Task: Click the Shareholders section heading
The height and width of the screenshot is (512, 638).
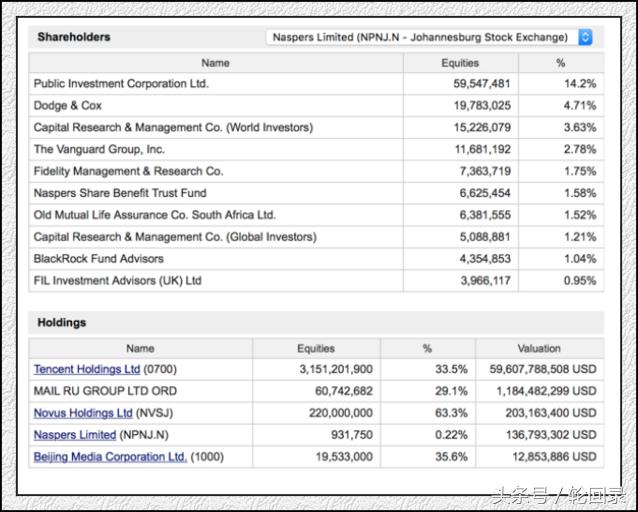Action: click(74, 37)
